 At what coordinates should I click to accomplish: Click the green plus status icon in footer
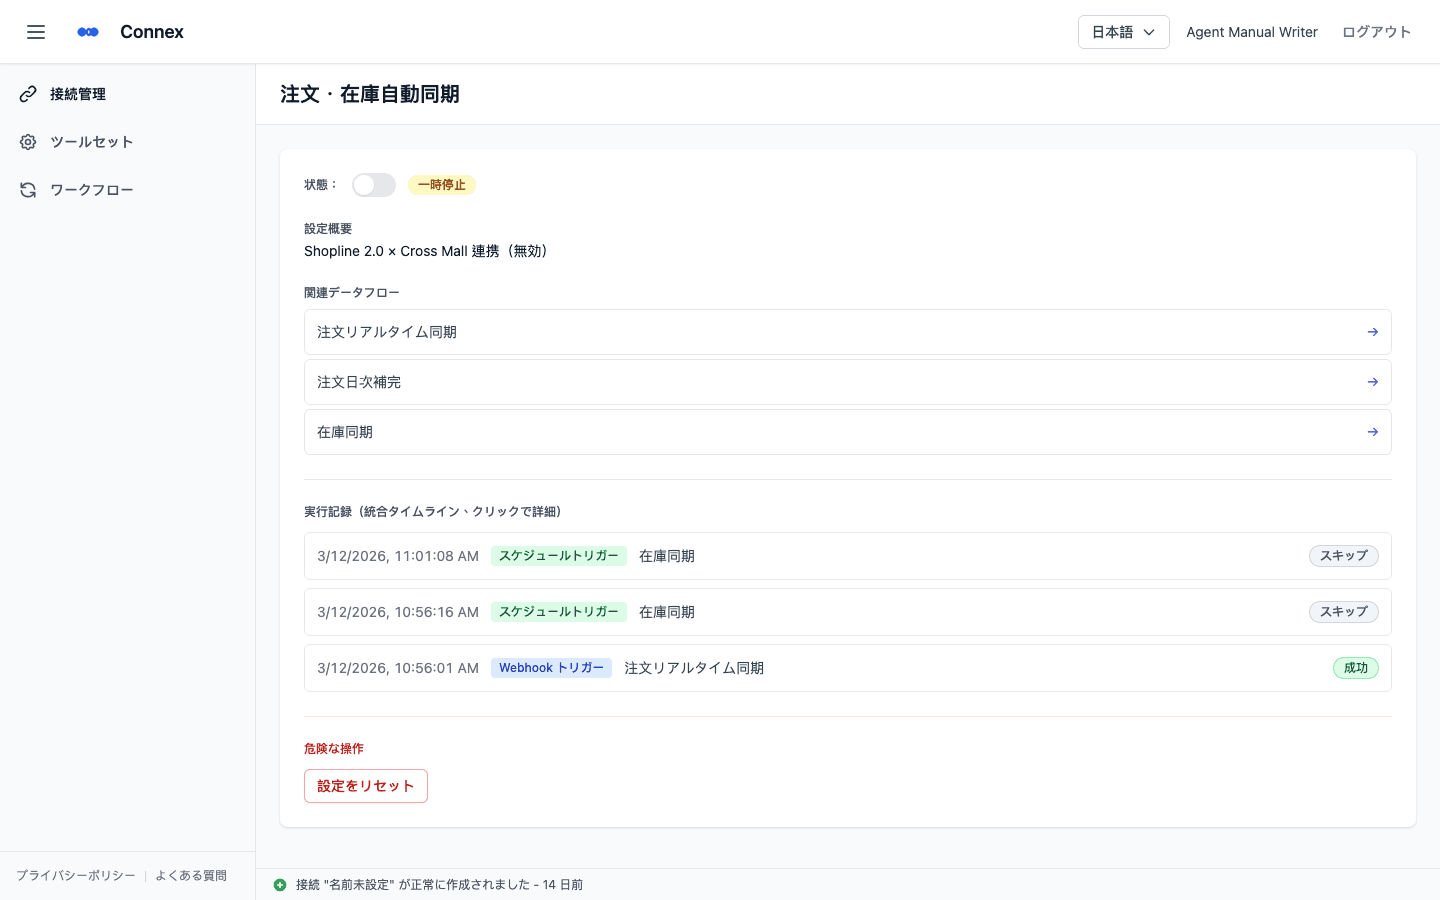[280, 885]
